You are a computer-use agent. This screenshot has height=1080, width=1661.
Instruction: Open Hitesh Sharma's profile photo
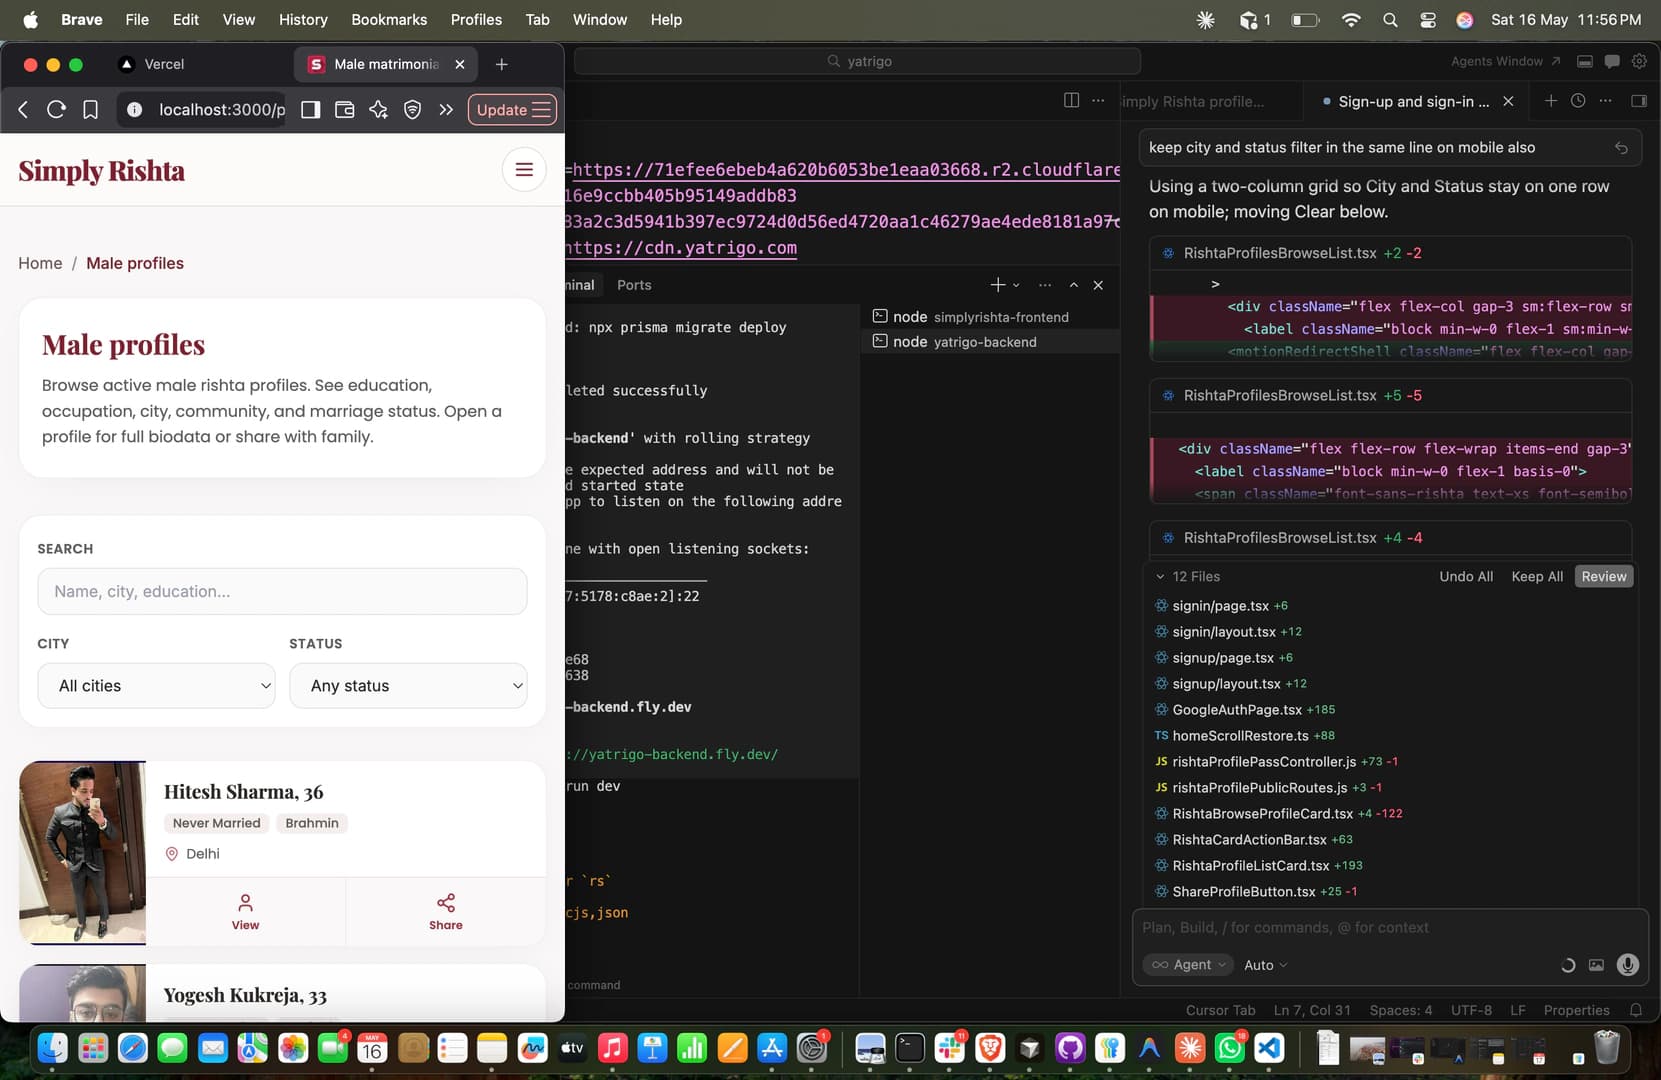[83, 853]
